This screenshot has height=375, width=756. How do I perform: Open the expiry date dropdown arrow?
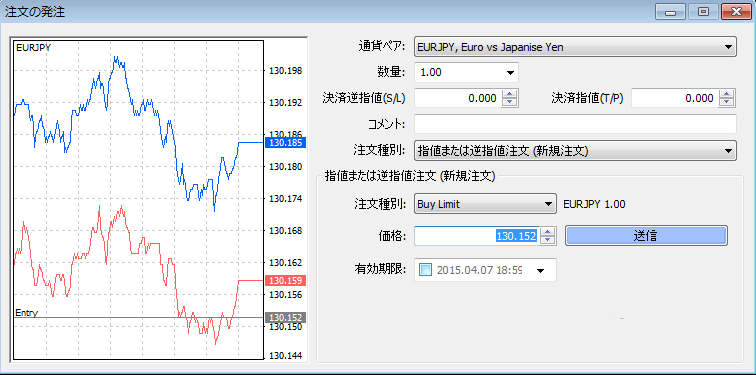pos(540,270)
